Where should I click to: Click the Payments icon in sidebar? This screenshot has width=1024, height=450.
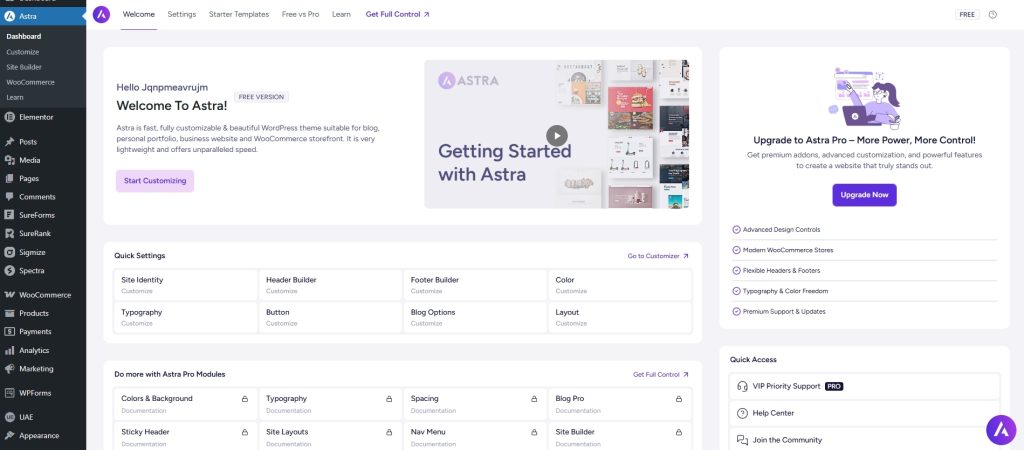click(9, 331)
